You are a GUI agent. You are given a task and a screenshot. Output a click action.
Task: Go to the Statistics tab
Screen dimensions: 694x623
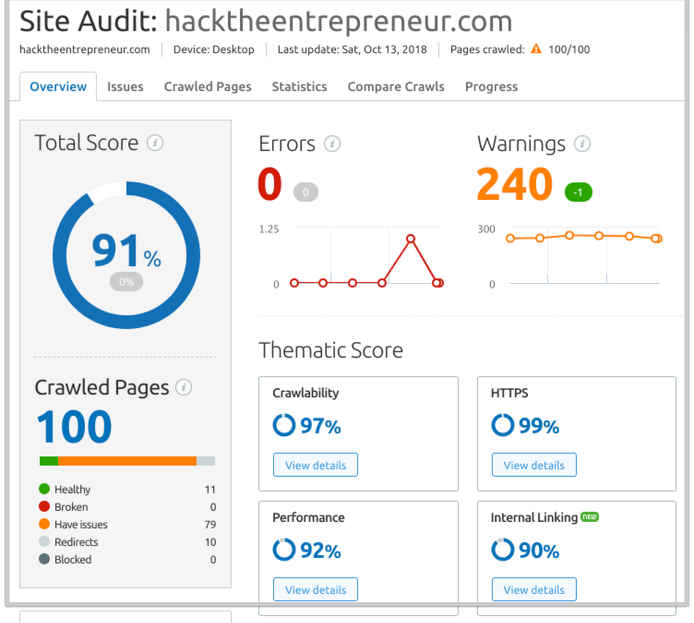[299, 87]
